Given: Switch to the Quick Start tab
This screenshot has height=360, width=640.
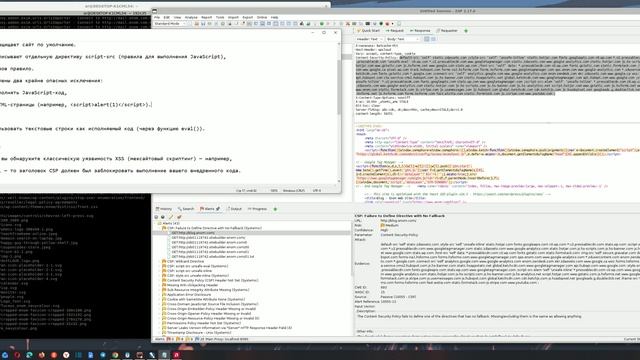Looking at the screenshot, I should [369, 31].
